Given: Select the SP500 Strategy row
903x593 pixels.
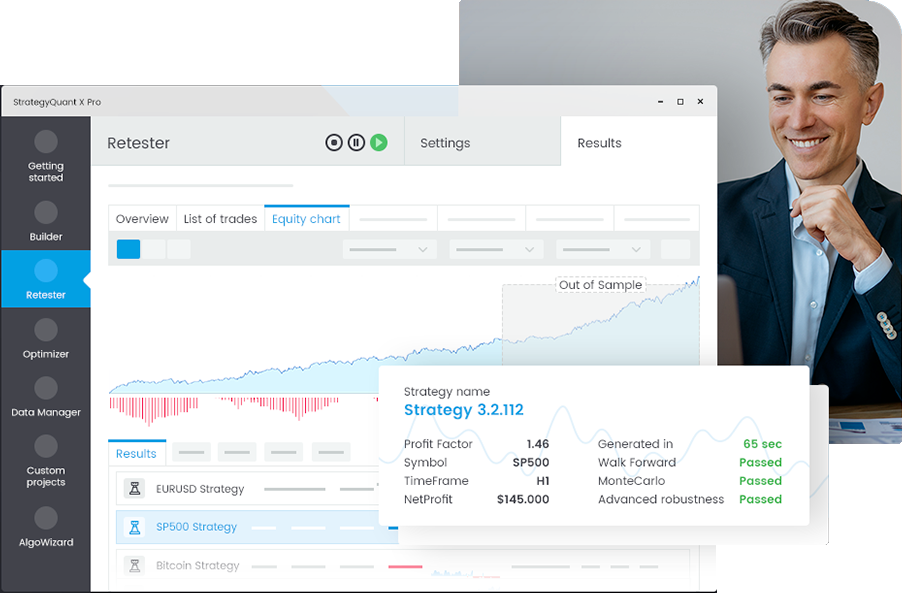Looking at the screenshot, I should point(197,527).
